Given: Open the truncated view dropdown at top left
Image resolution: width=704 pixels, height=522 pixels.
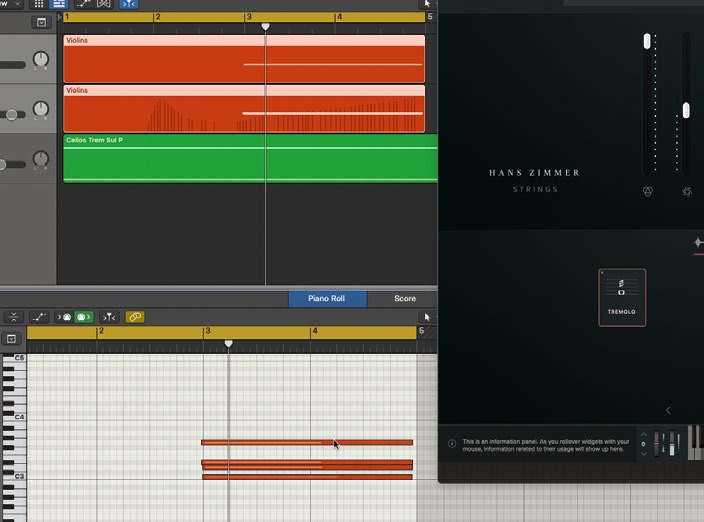Looking at the screenshot, I should [11, 4].
